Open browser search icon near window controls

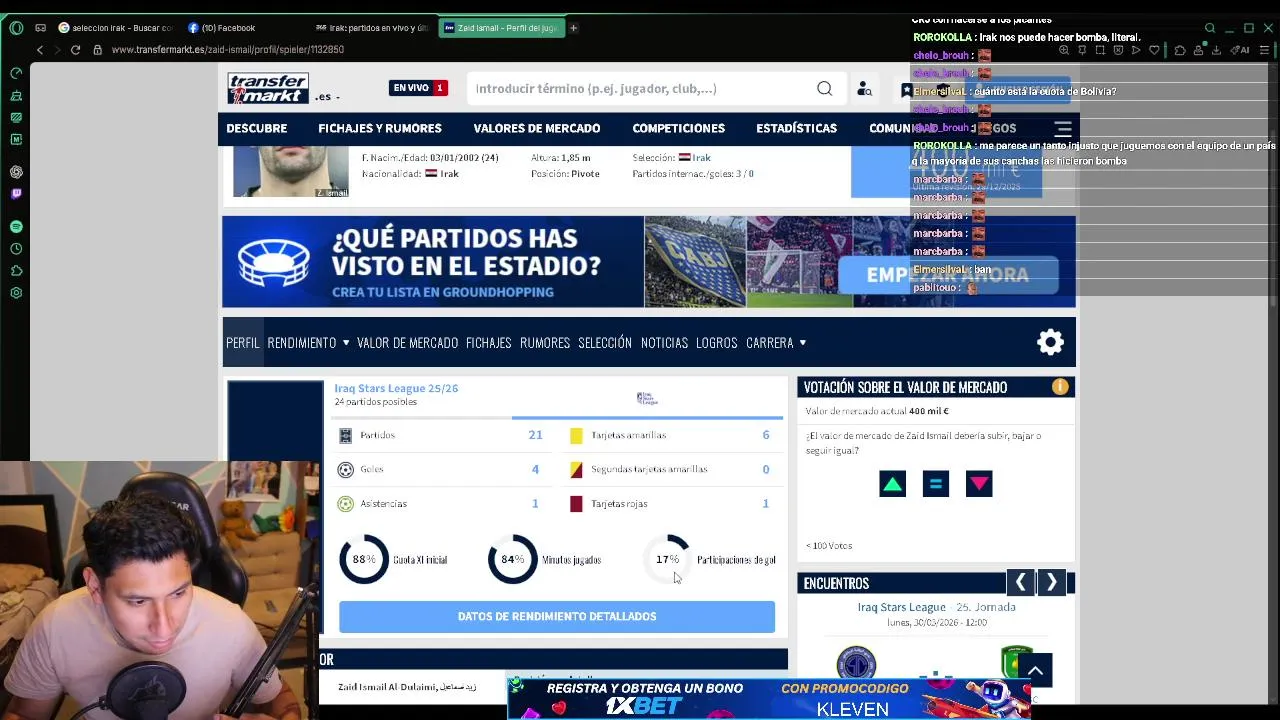point(1210,28)
